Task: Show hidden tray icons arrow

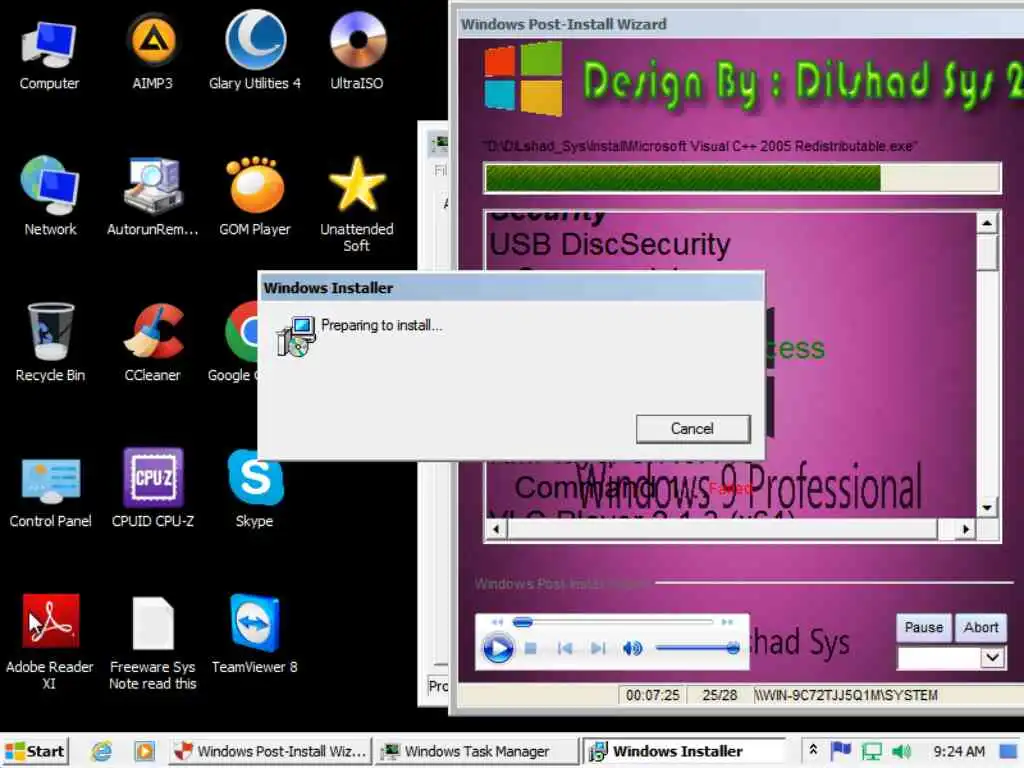Action: (x=813, y=750)
